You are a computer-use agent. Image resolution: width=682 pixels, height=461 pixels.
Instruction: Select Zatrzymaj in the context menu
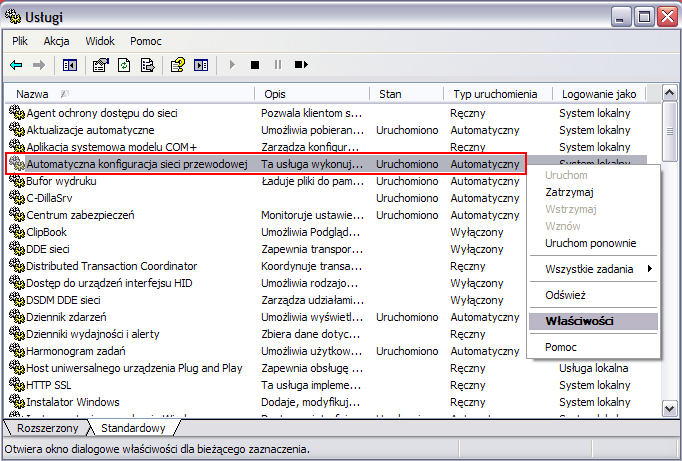570,192
